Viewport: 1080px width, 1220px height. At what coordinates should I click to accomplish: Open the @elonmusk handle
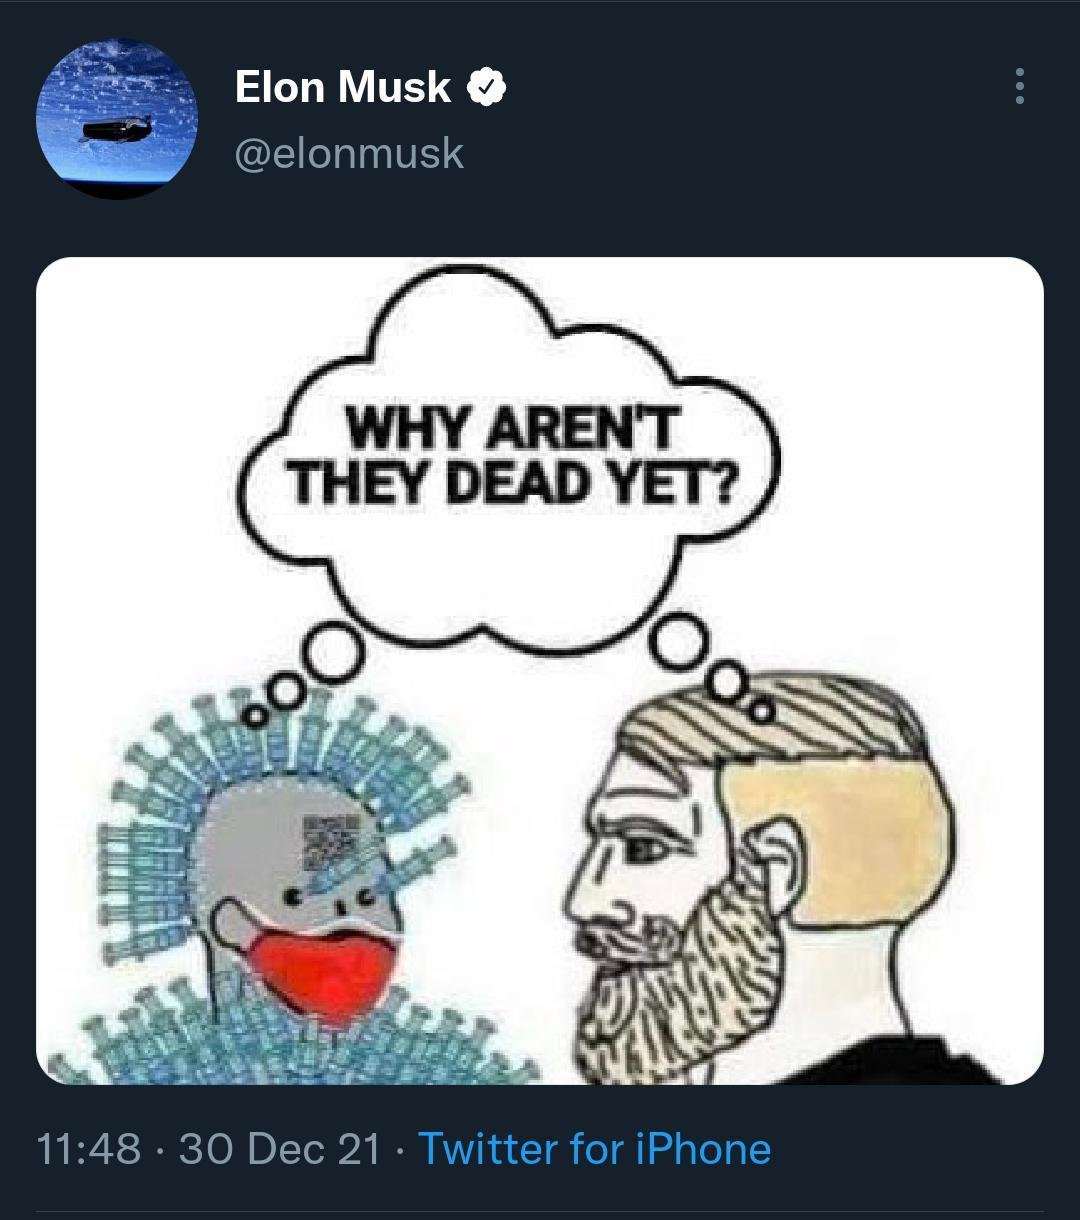point(349,154)
